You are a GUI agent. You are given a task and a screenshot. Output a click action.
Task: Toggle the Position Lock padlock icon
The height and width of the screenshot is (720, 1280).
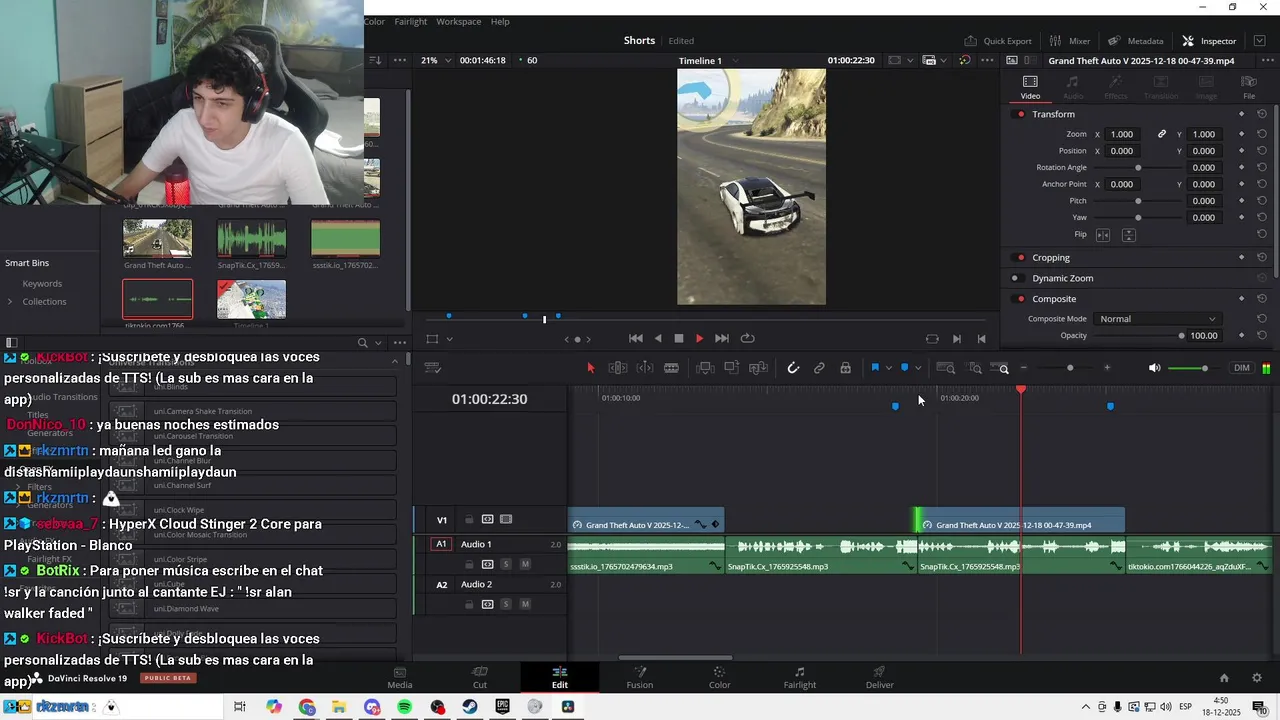845,368
